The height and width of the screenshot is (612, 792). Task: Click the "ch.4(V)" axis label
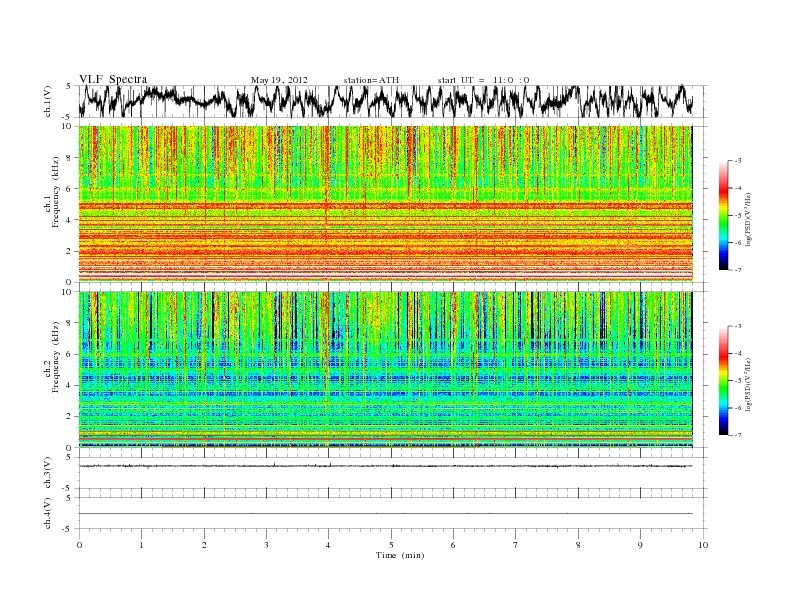[48, 513]
